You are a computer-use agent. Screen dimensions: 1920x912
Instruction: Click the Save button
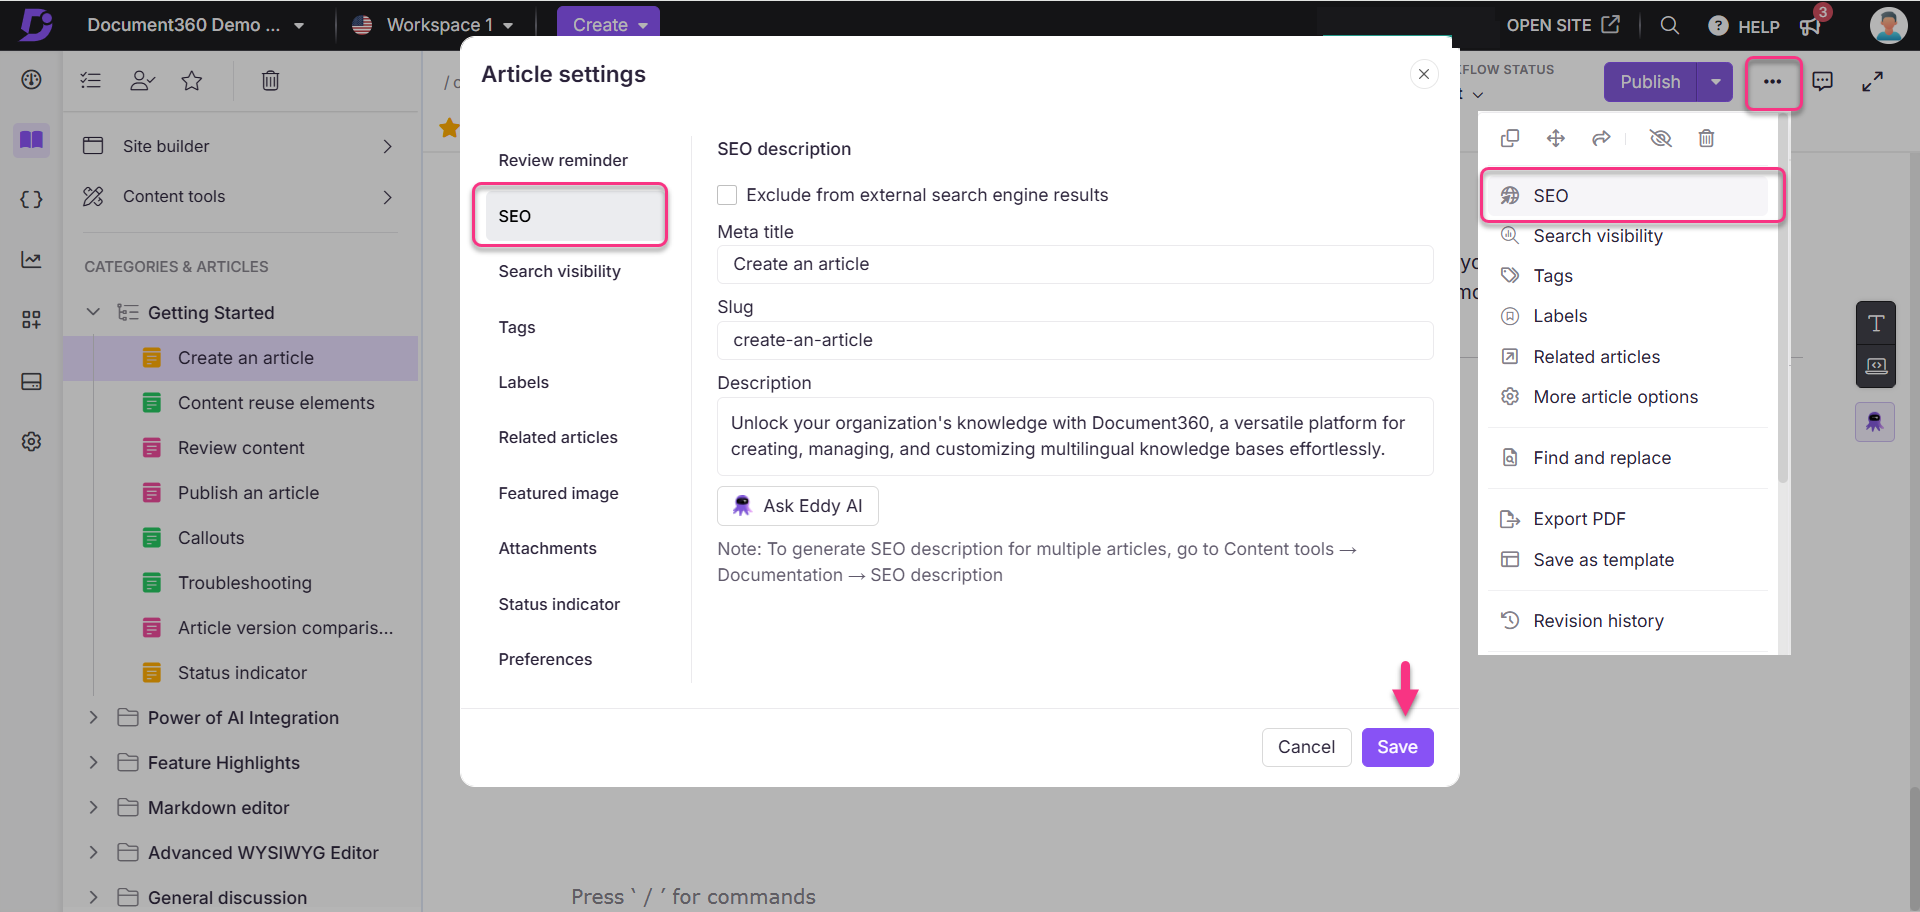[x=1397, y=747]
